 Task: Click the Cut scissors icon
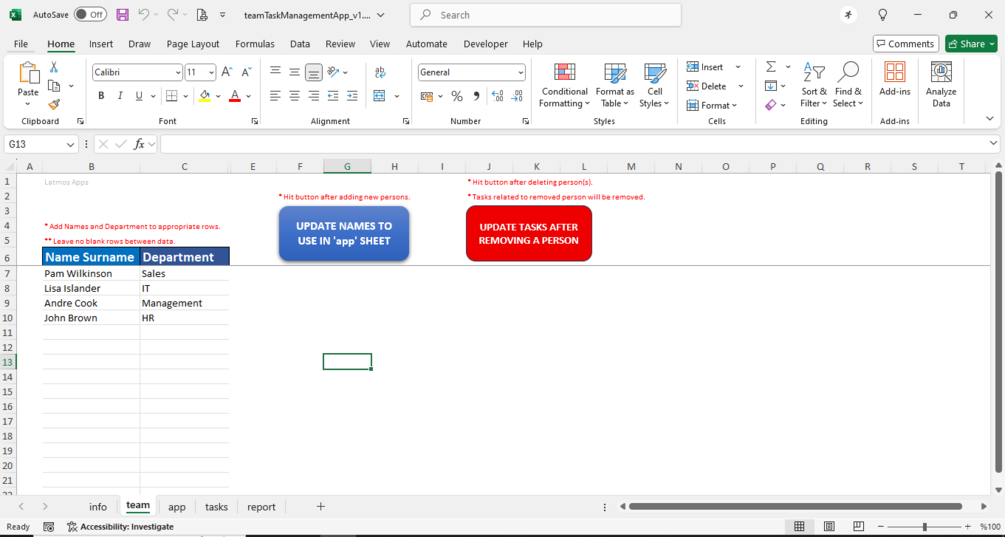coord(54,67)
